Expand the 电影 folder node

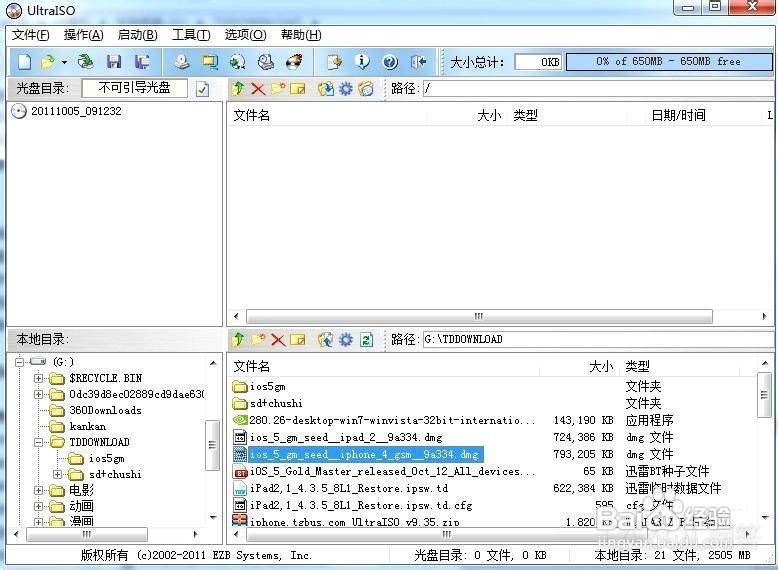click(38, 491)
